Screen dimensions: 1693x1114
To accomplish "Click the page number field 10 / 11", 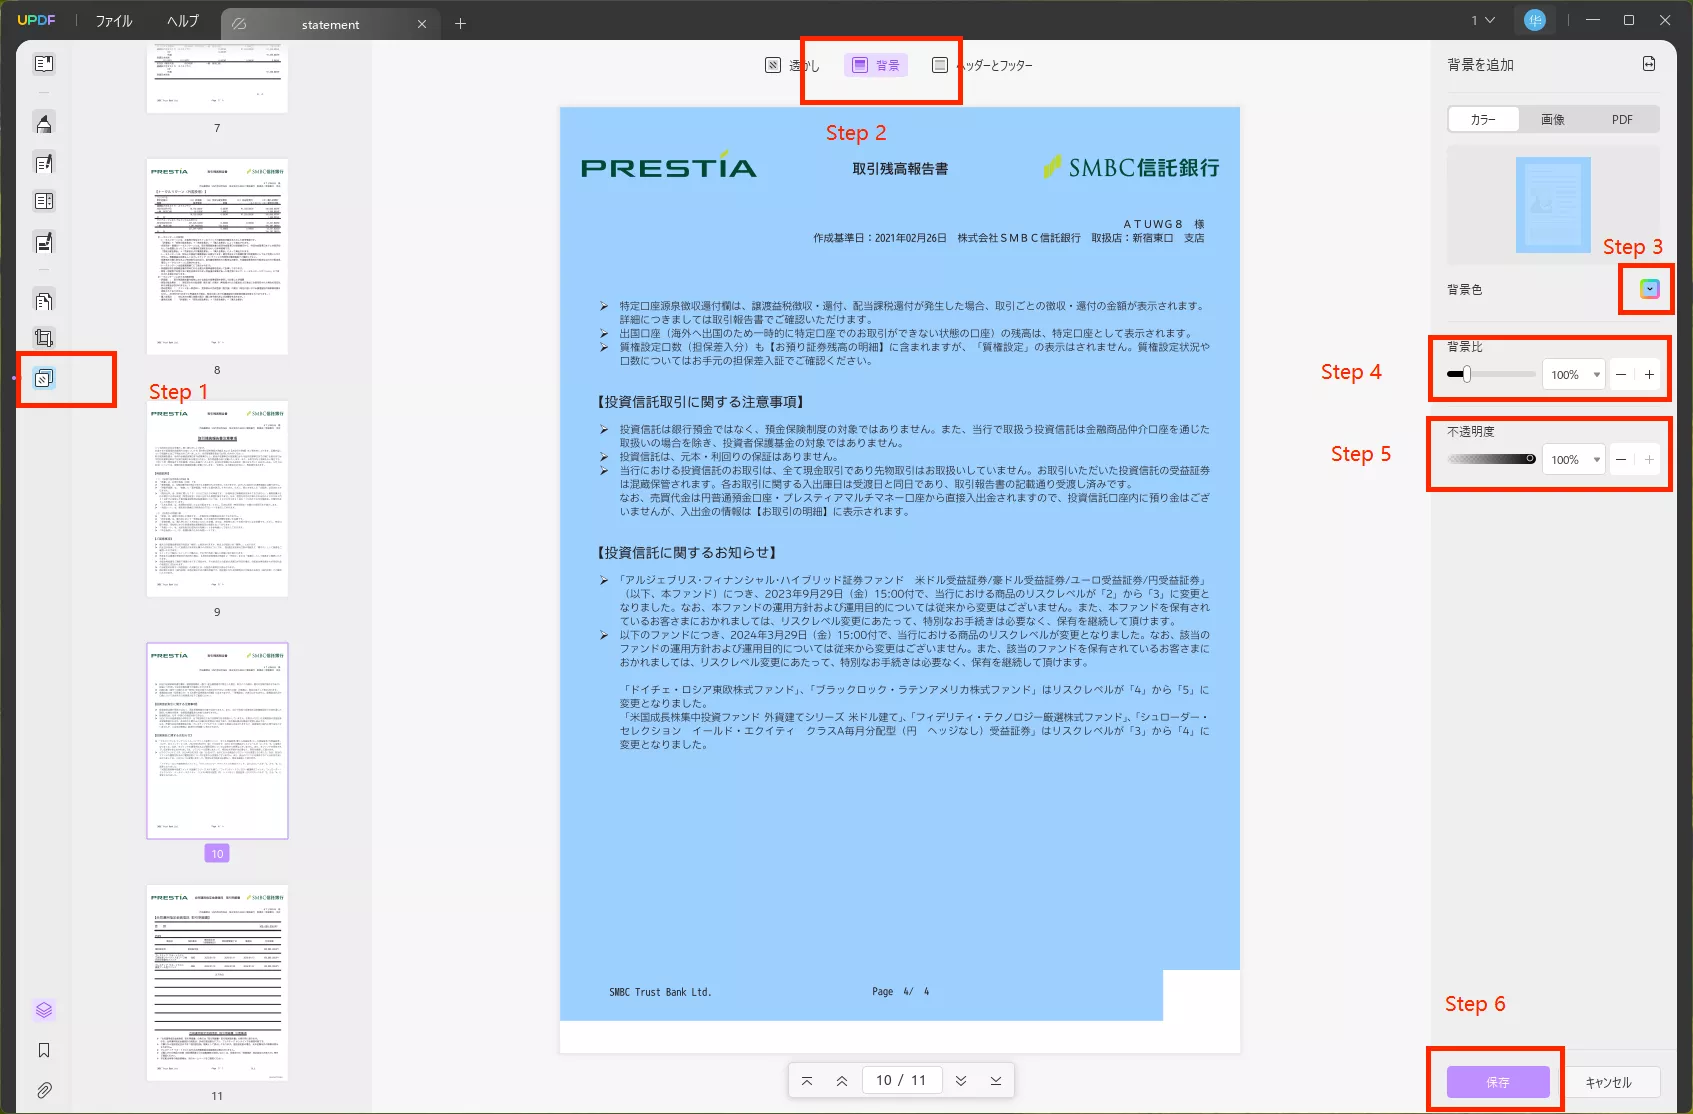I will [x=901, y=1080].
